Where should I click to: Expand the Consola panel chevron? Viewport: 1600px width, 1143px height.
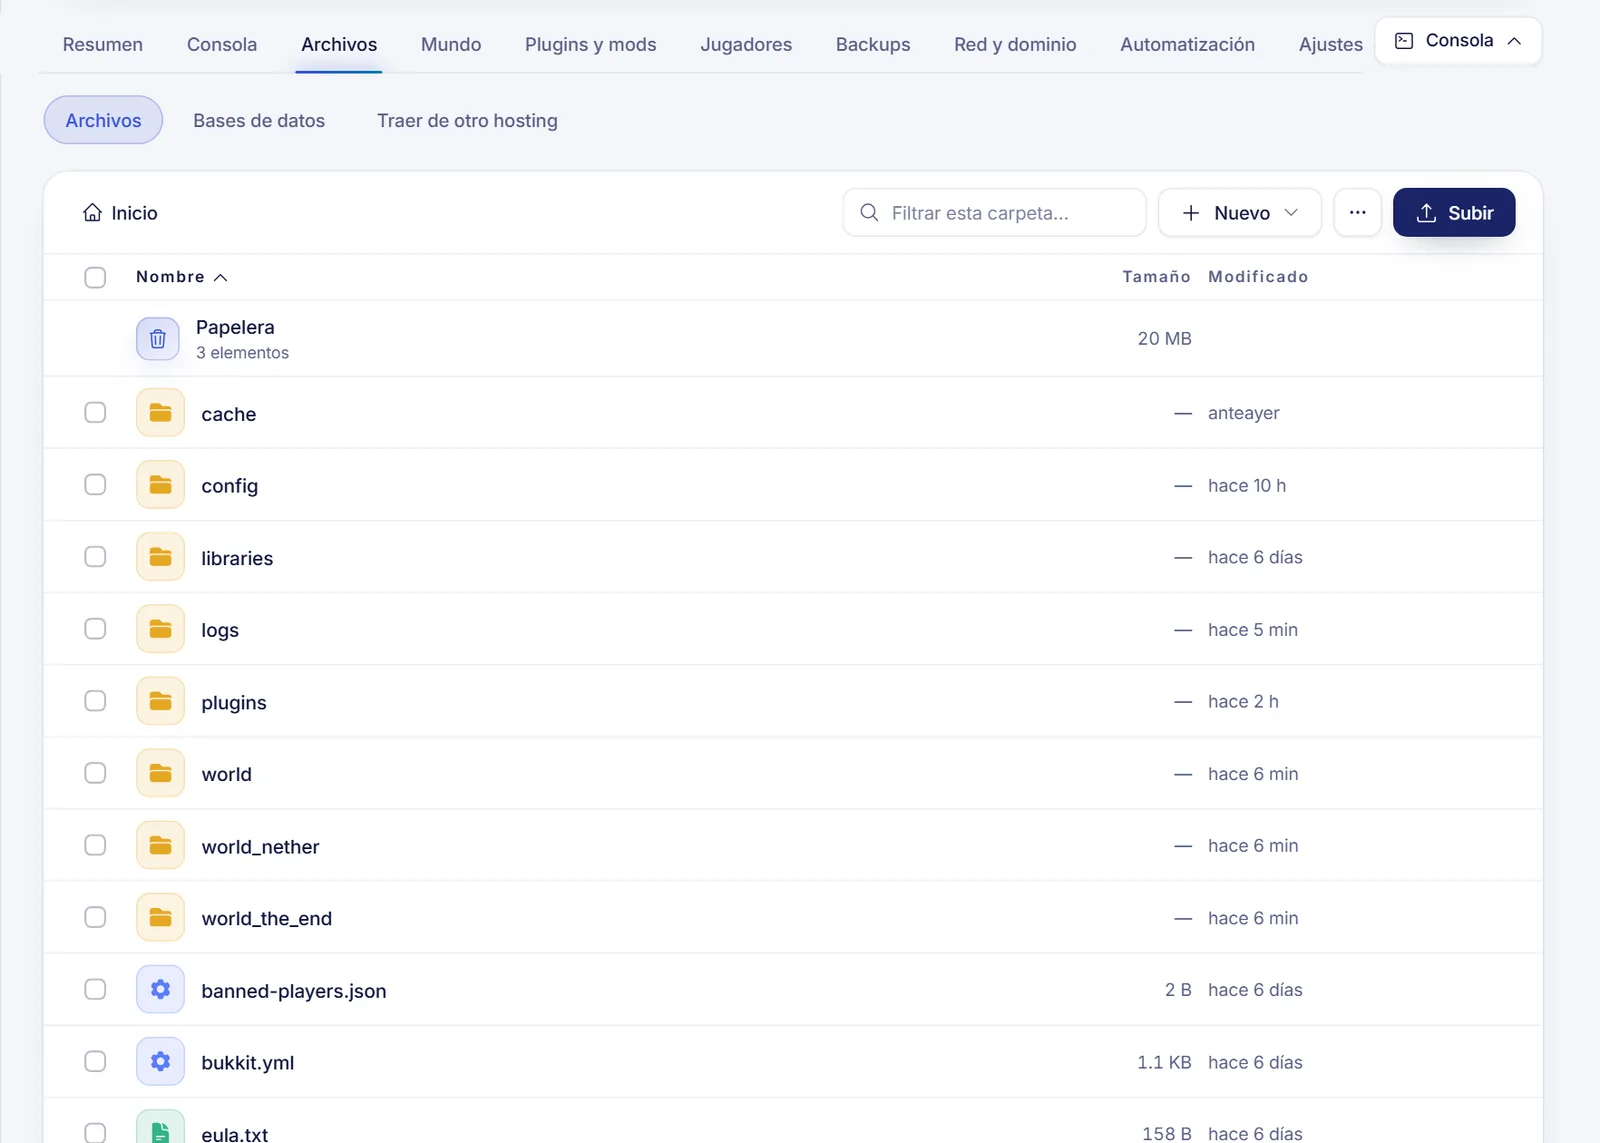coord(1514,41)
